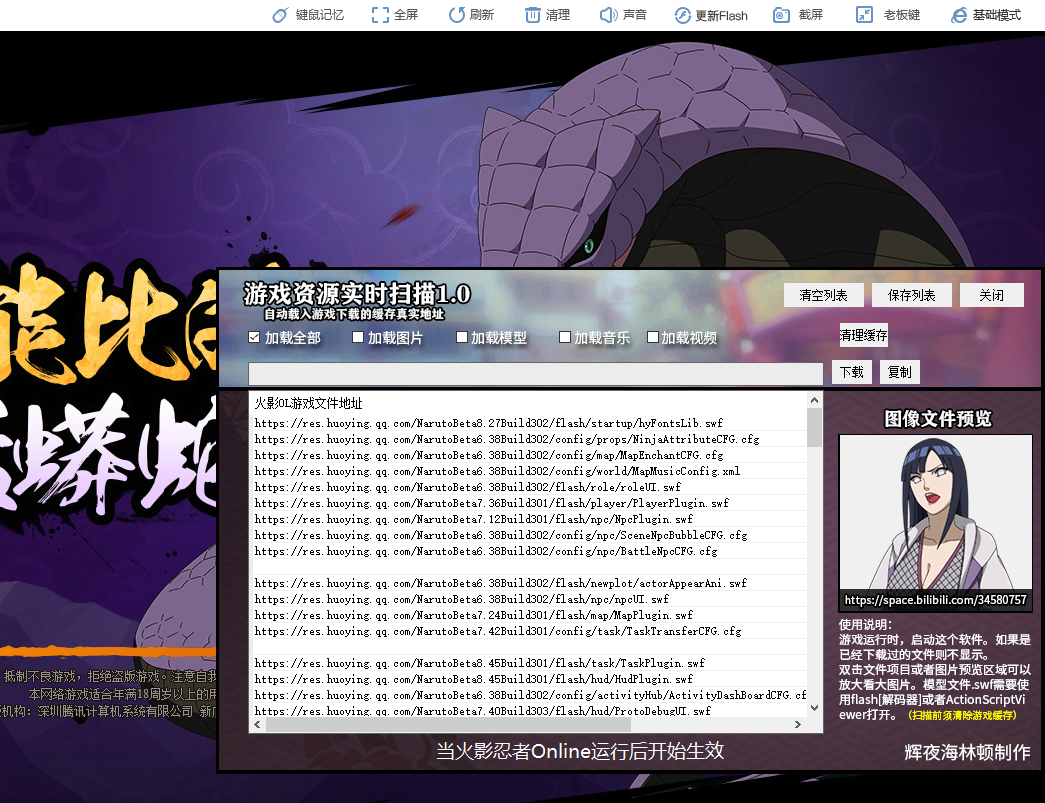
Task: Select the TaskTransferCFG.cfg URL row
Action: pyautogui.click(x=529, y=631)
